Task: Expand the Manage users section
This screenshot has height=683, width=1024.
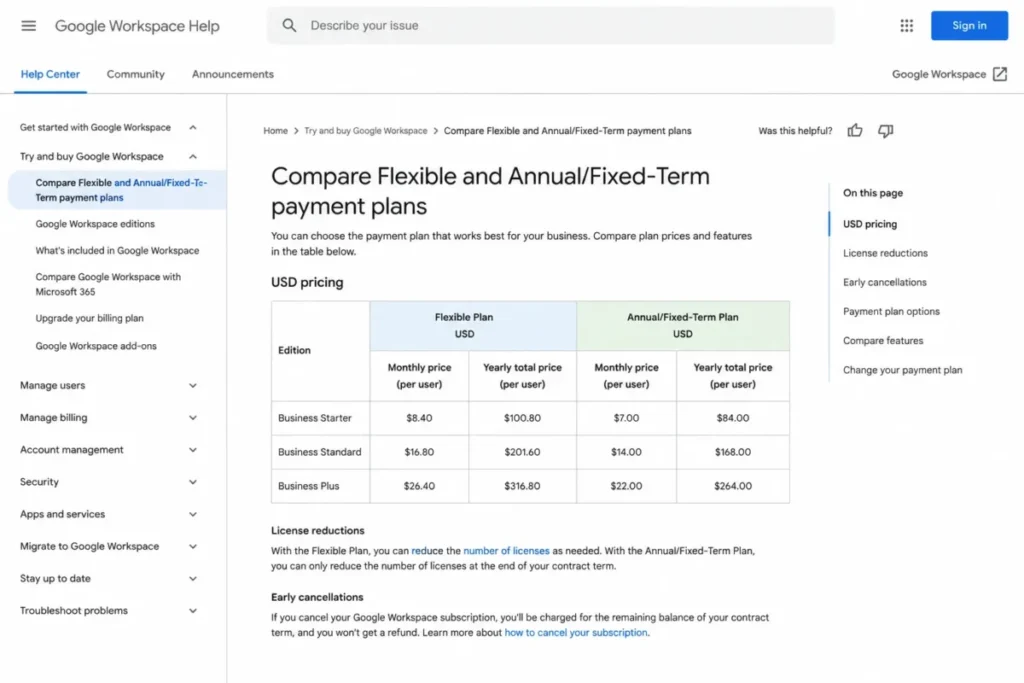Action: pyautogui.click(x=108, y=385)
